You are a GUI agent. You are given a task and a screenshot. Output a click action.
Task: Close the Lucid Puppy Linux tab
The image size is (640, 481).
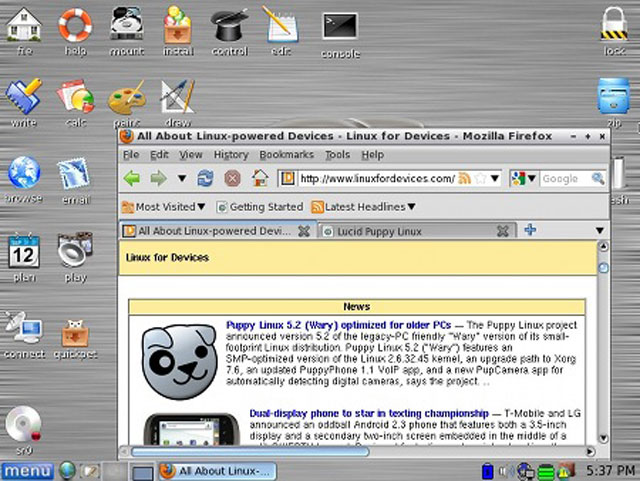pos(503,232)
